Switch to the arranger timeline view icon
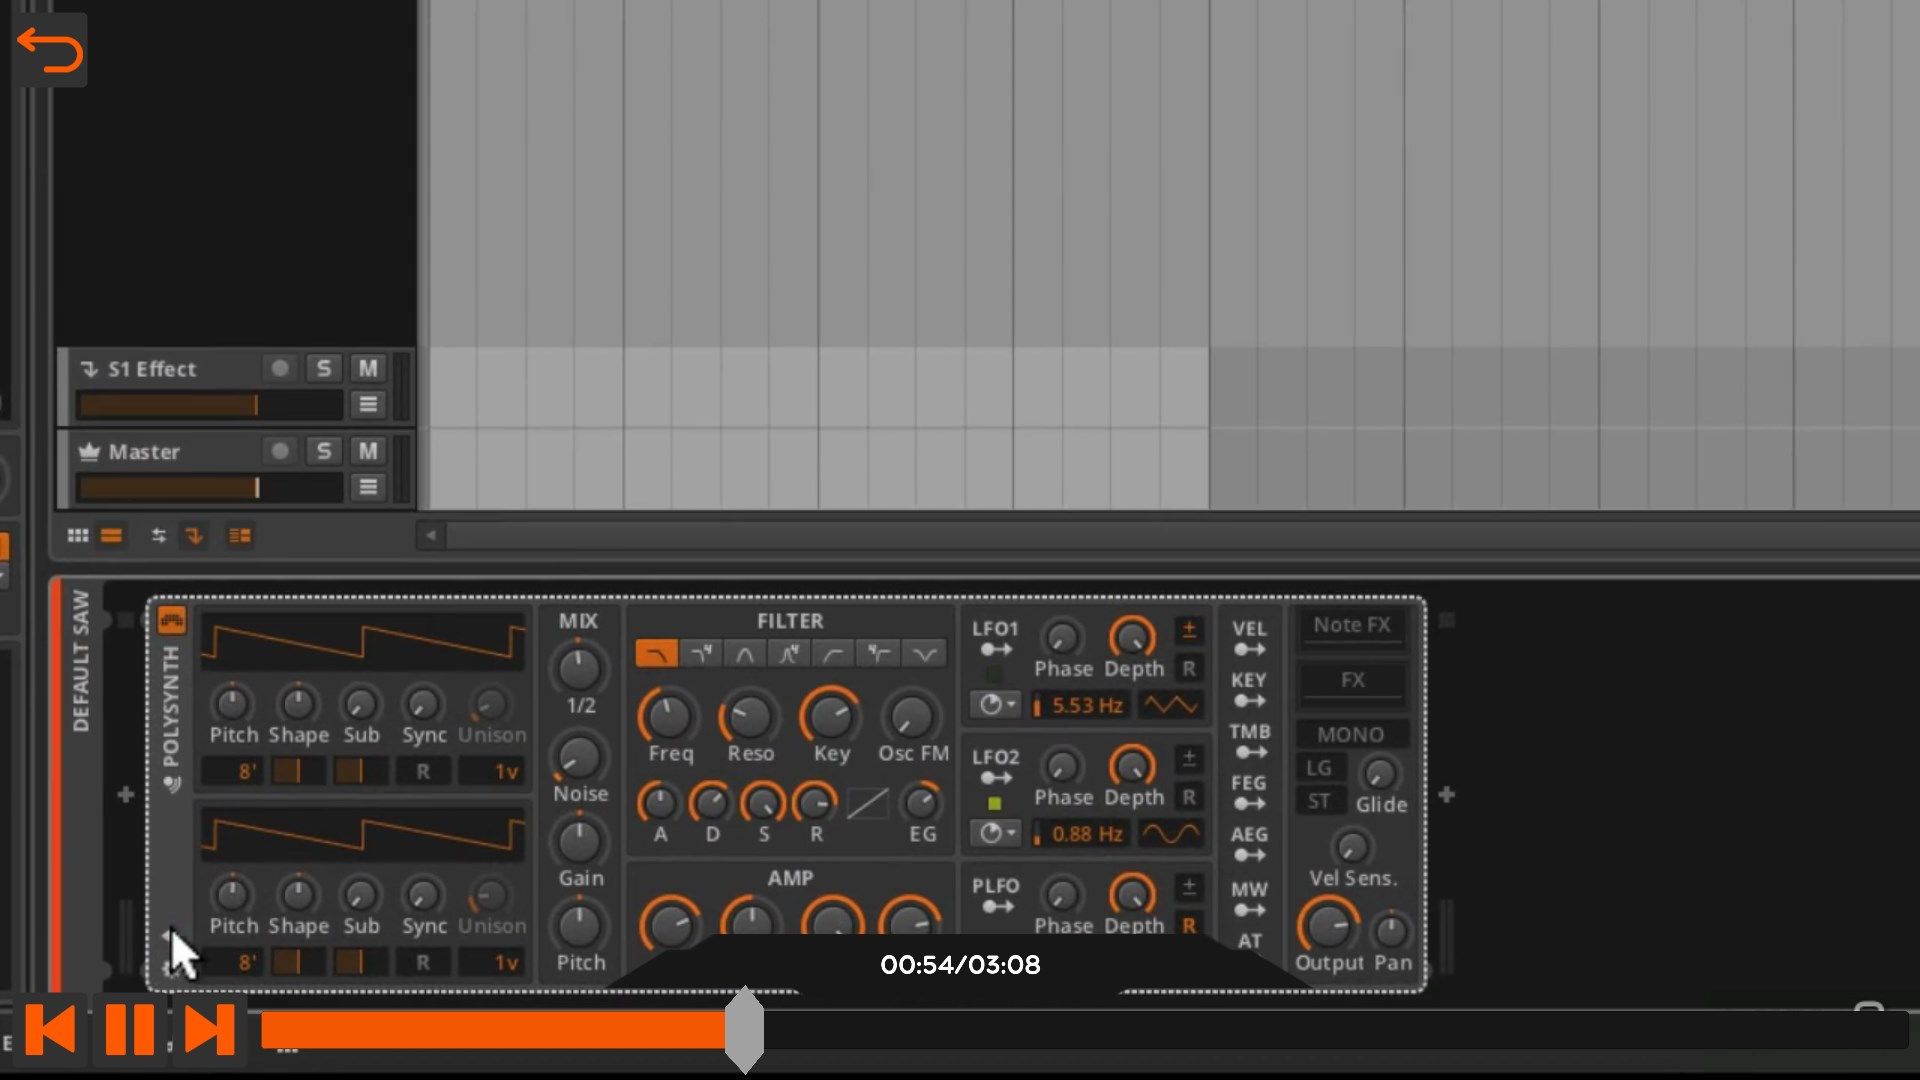 (x=111, y=536)
